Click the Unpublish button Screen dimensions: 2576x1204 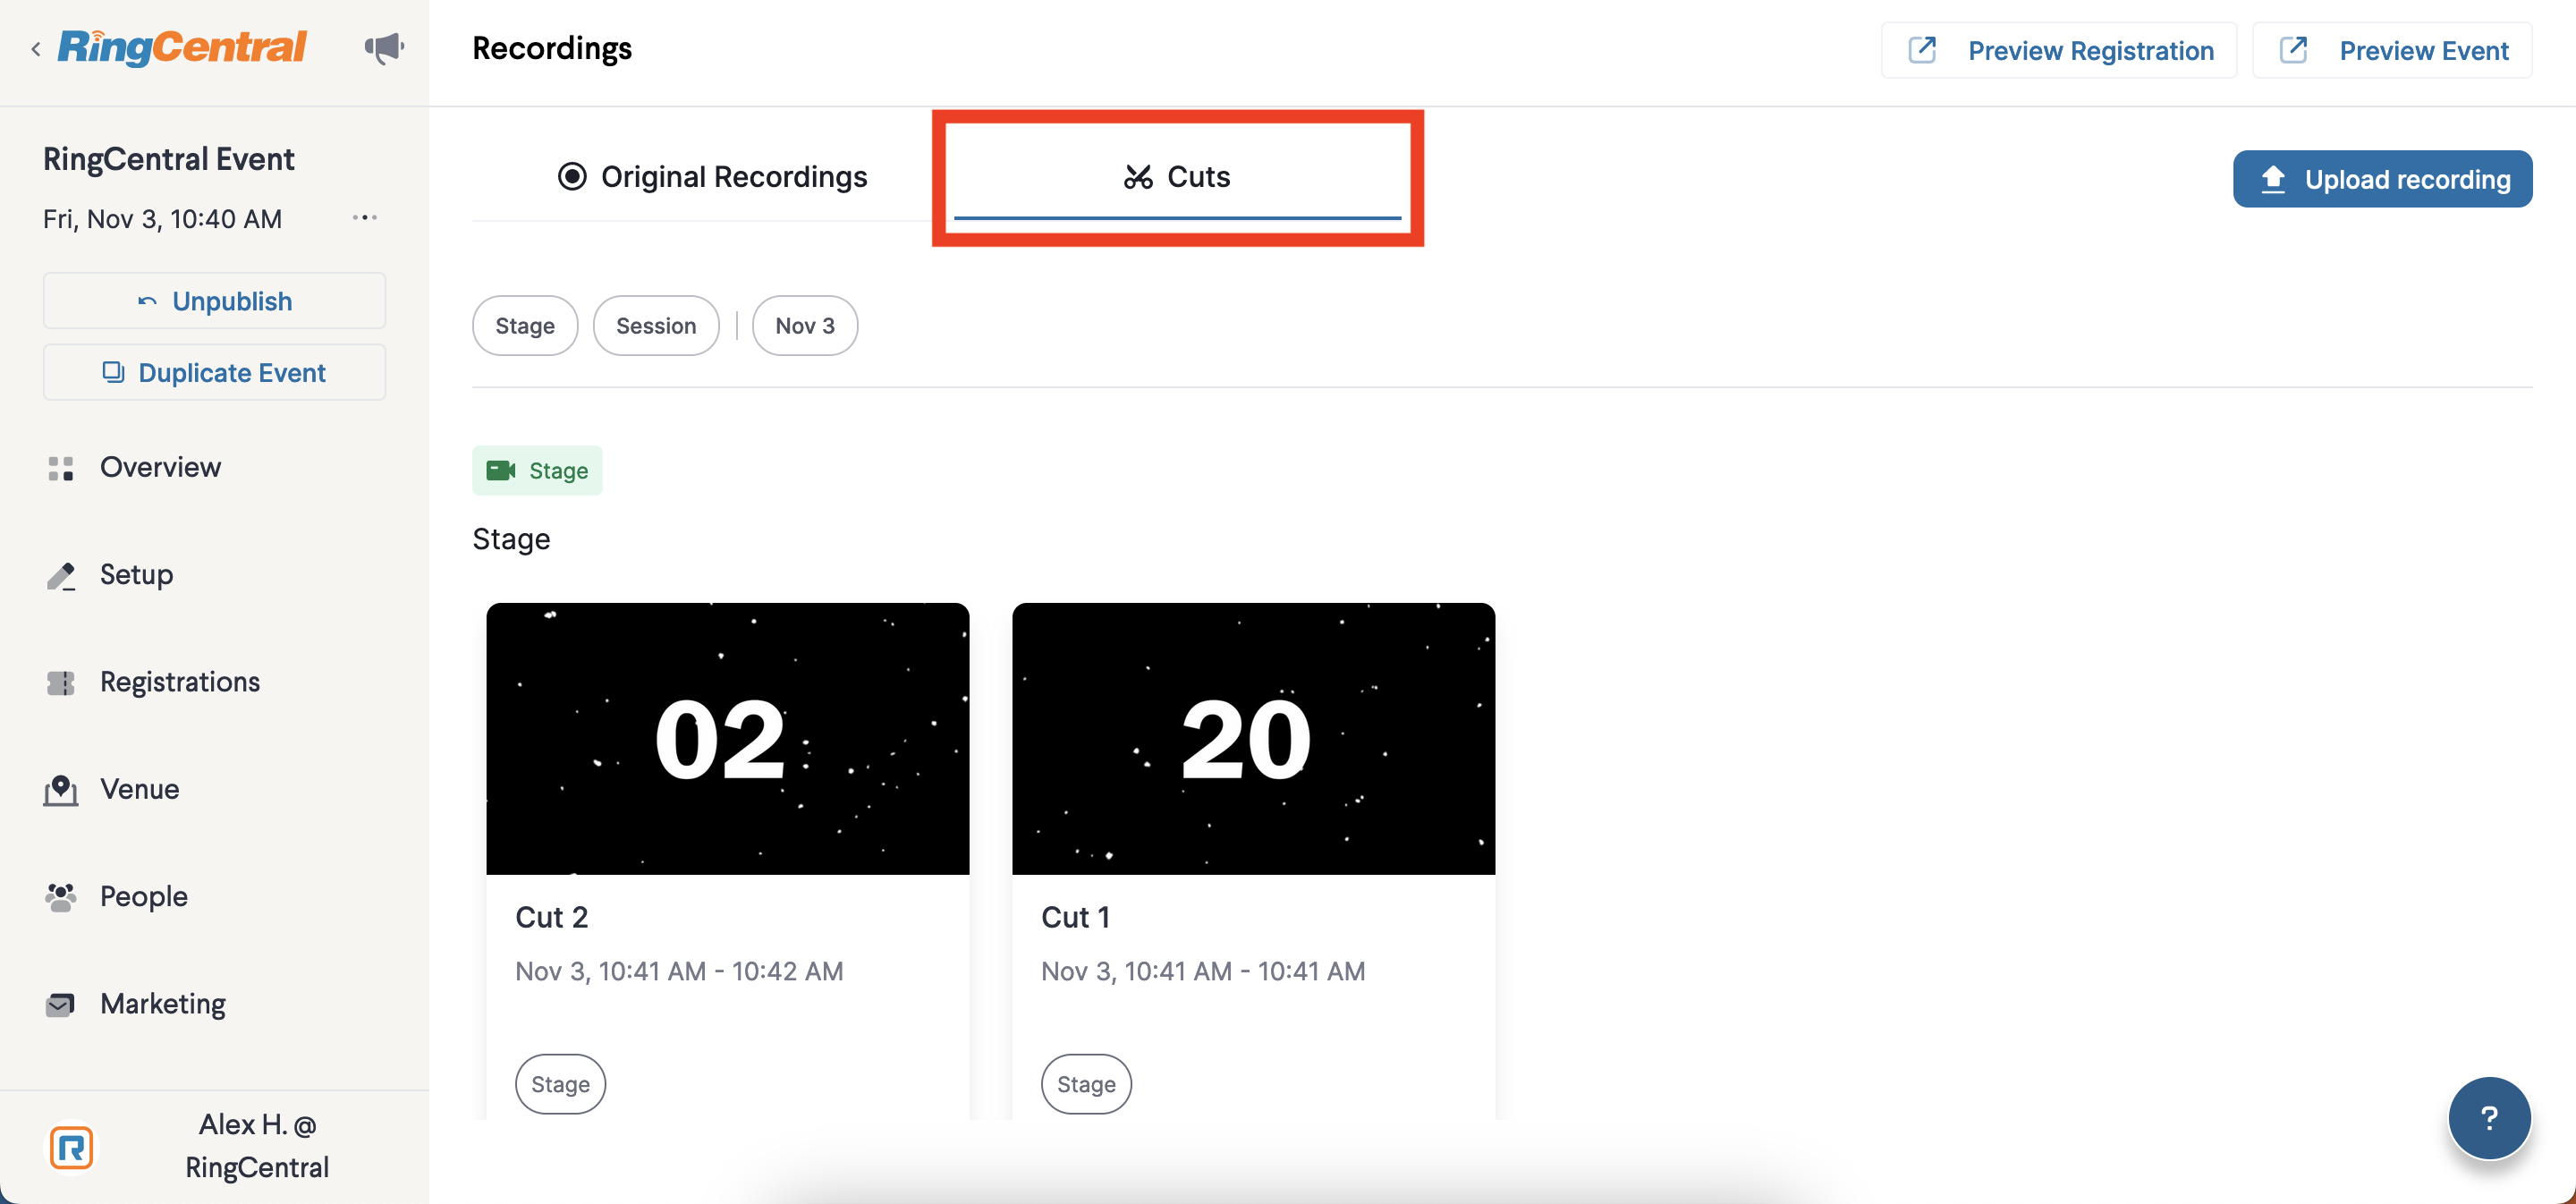tap(214, 301)
